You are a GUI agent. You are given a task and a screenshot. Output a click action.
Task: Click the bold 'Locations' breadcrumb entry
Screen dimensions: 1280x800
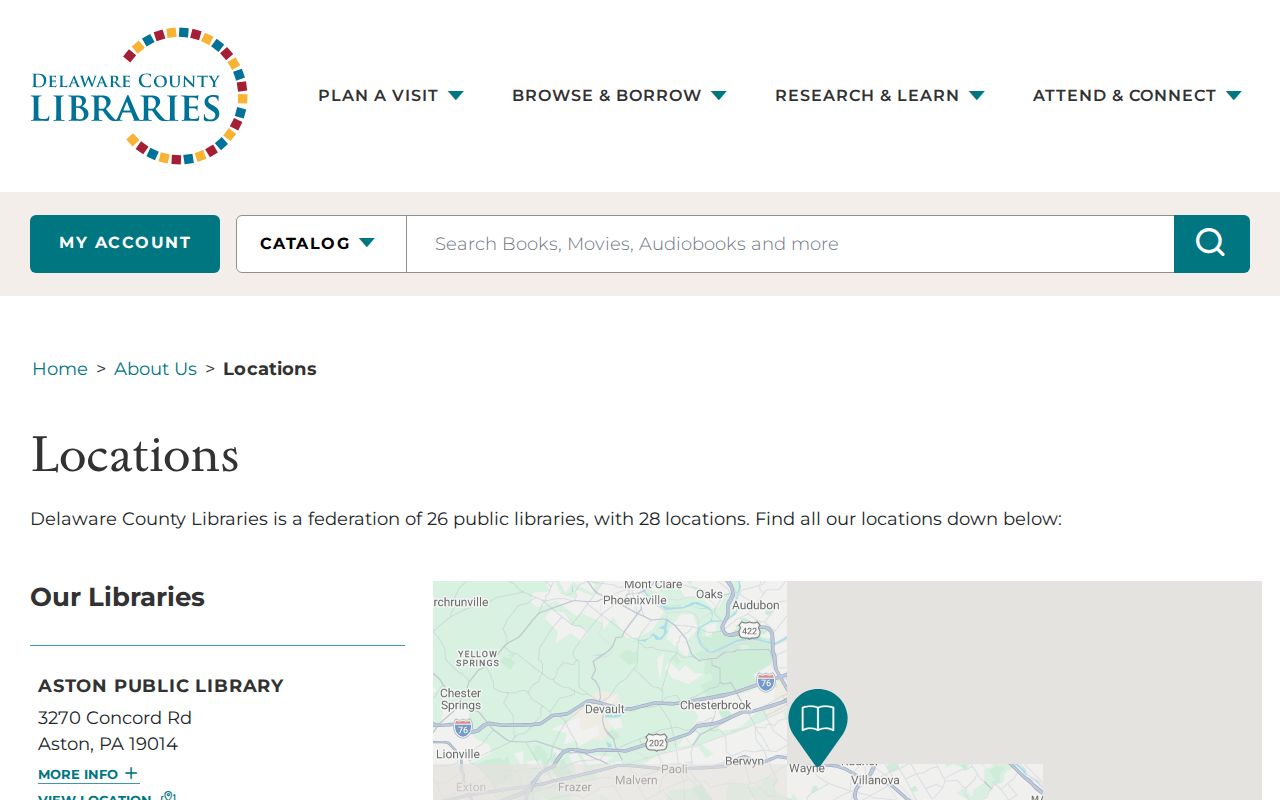coord(270,369)
